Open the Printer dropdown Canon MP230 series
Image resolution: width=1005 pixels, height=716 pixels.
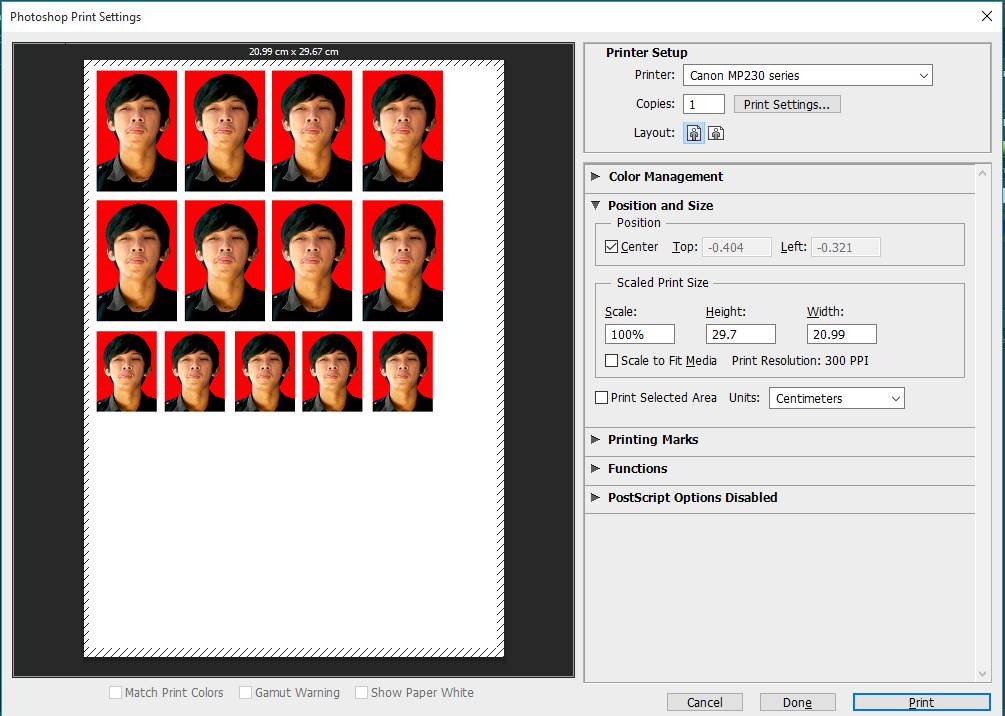808,76
